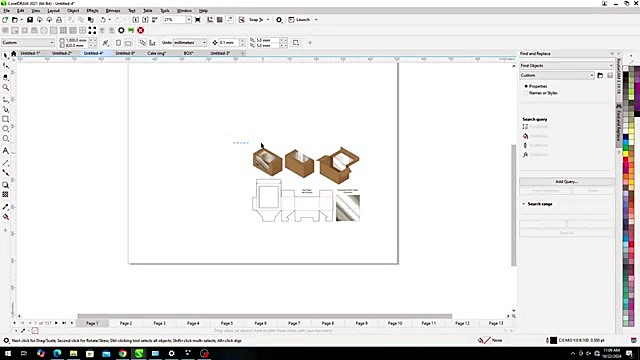Click the horizontal scrollbar below canvas

click(x=264, y=316)
